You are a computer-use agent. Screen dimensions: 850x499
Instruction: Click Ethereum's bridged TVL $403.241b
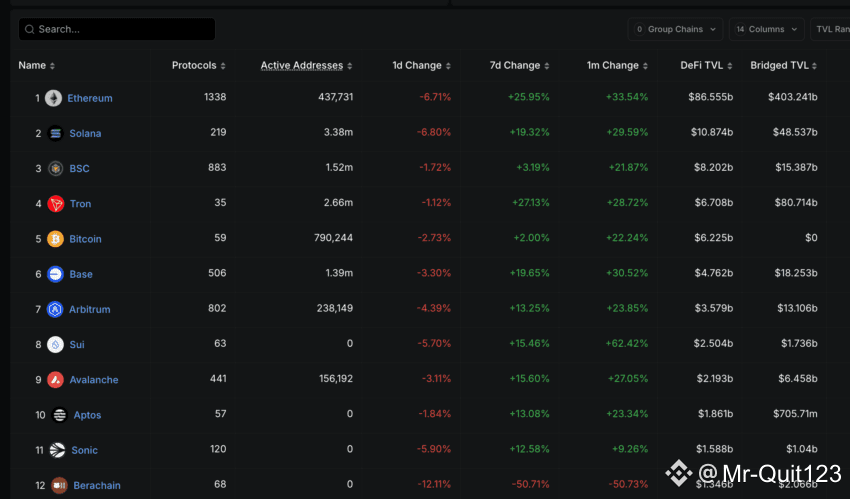[x=793, y=97]
